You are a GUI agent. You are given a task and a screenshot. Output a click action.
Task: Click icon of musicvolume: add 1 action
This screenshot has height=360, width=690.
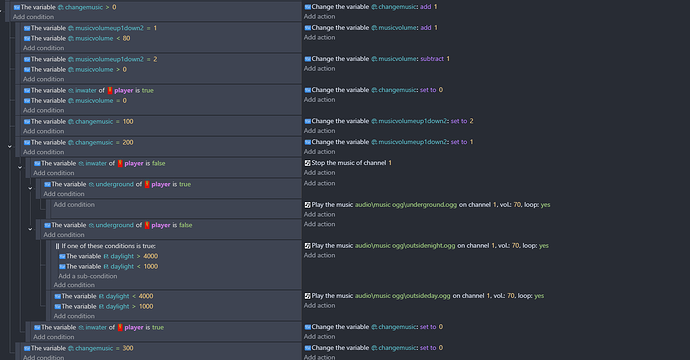pos(308,28)
